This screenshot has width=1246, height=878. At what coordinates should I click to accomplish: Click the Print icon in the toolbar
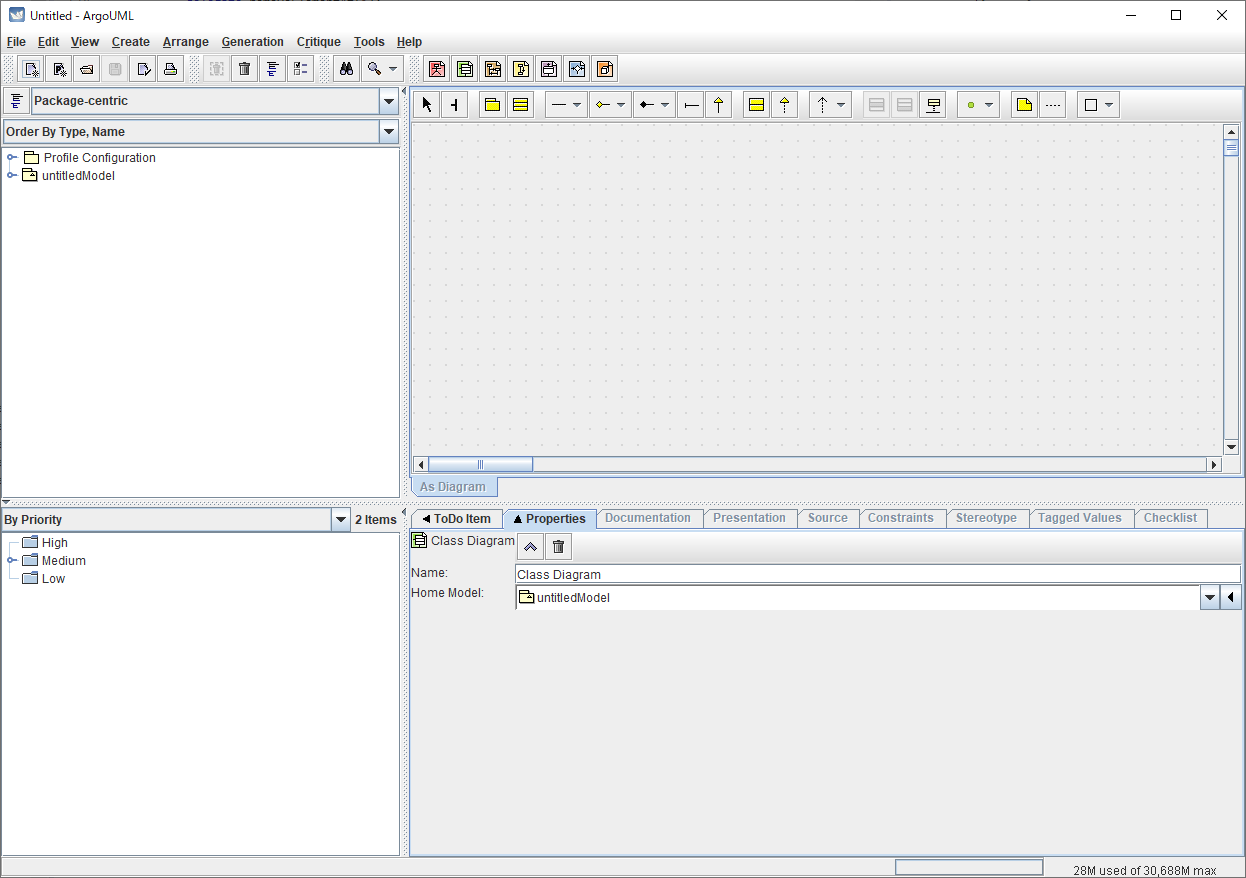pos(171,69)
